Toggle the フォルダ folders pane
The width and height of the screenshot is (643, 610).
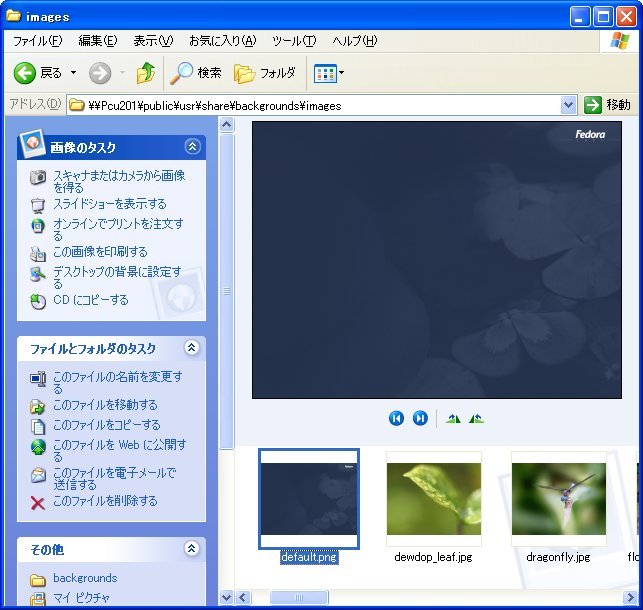click(265, 73)
